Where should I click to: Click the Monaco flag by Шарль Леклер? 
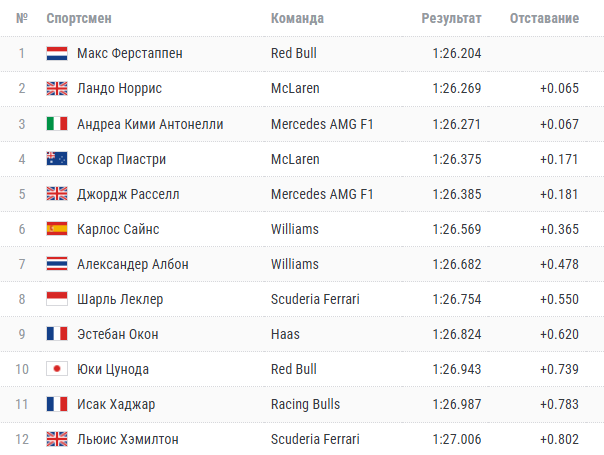[x=57, y=299]
